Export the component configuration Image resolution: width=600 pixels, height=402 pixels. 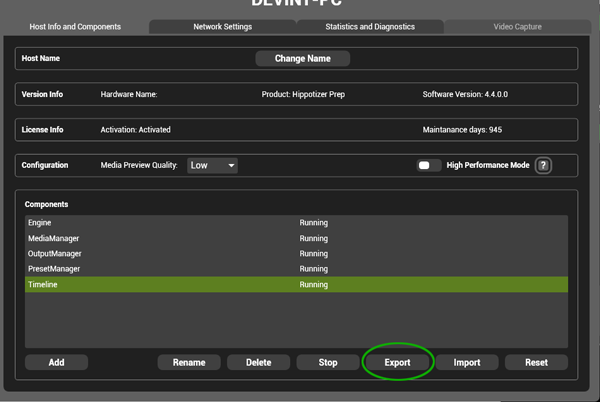(397, 362)
